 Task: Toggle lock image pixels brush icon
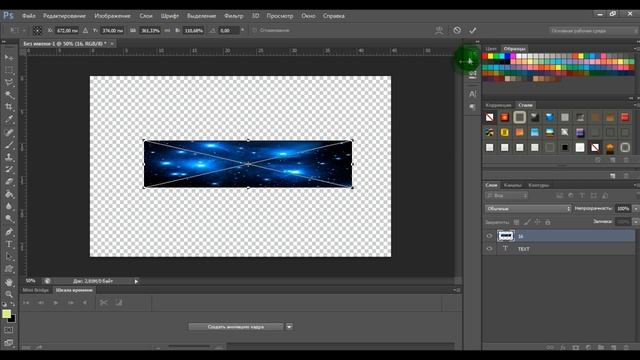click(527, 222)
